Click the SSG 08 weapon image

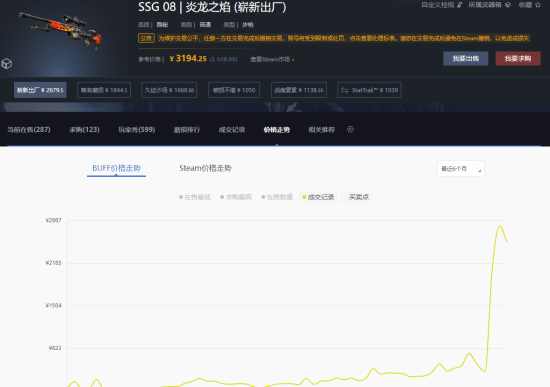pos(60,31)
